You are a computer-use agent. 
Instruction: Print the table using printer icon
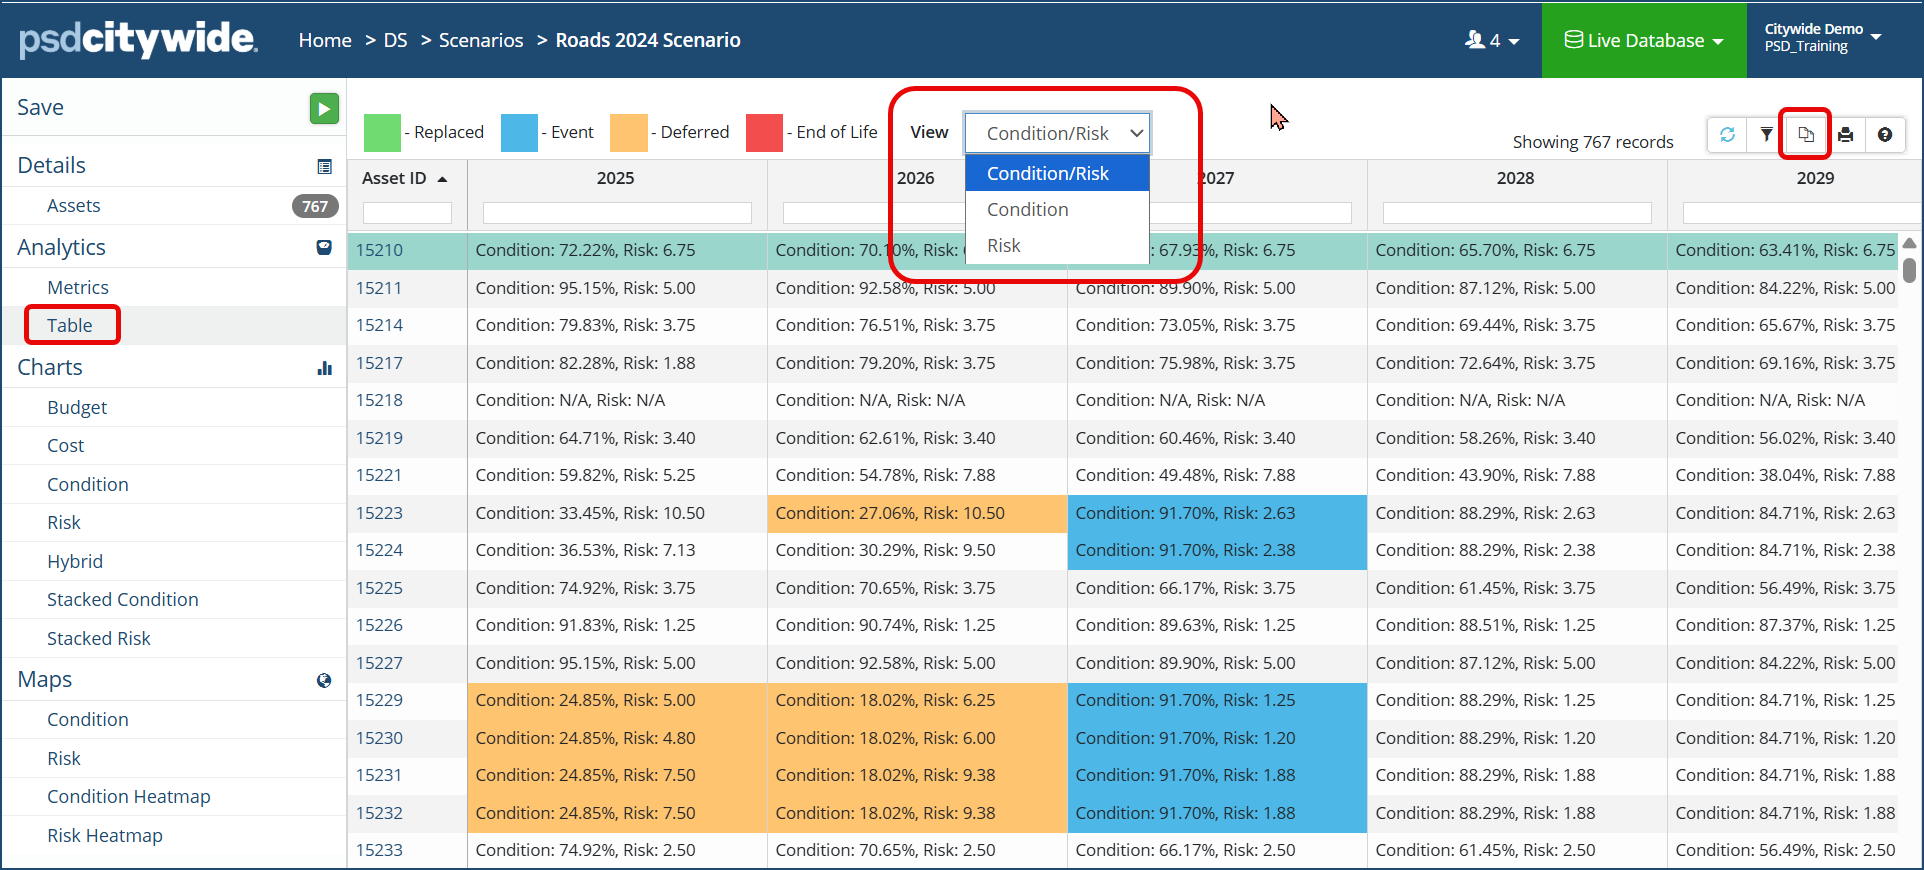pyautogui.click(x=1845, y=135)
